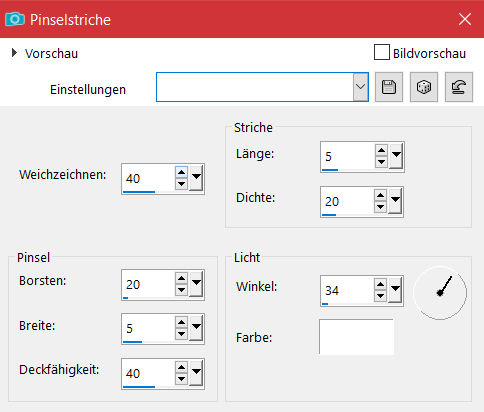Decrease the Länge value
Viewport: 484px width, 412px height.
point(381,162)
